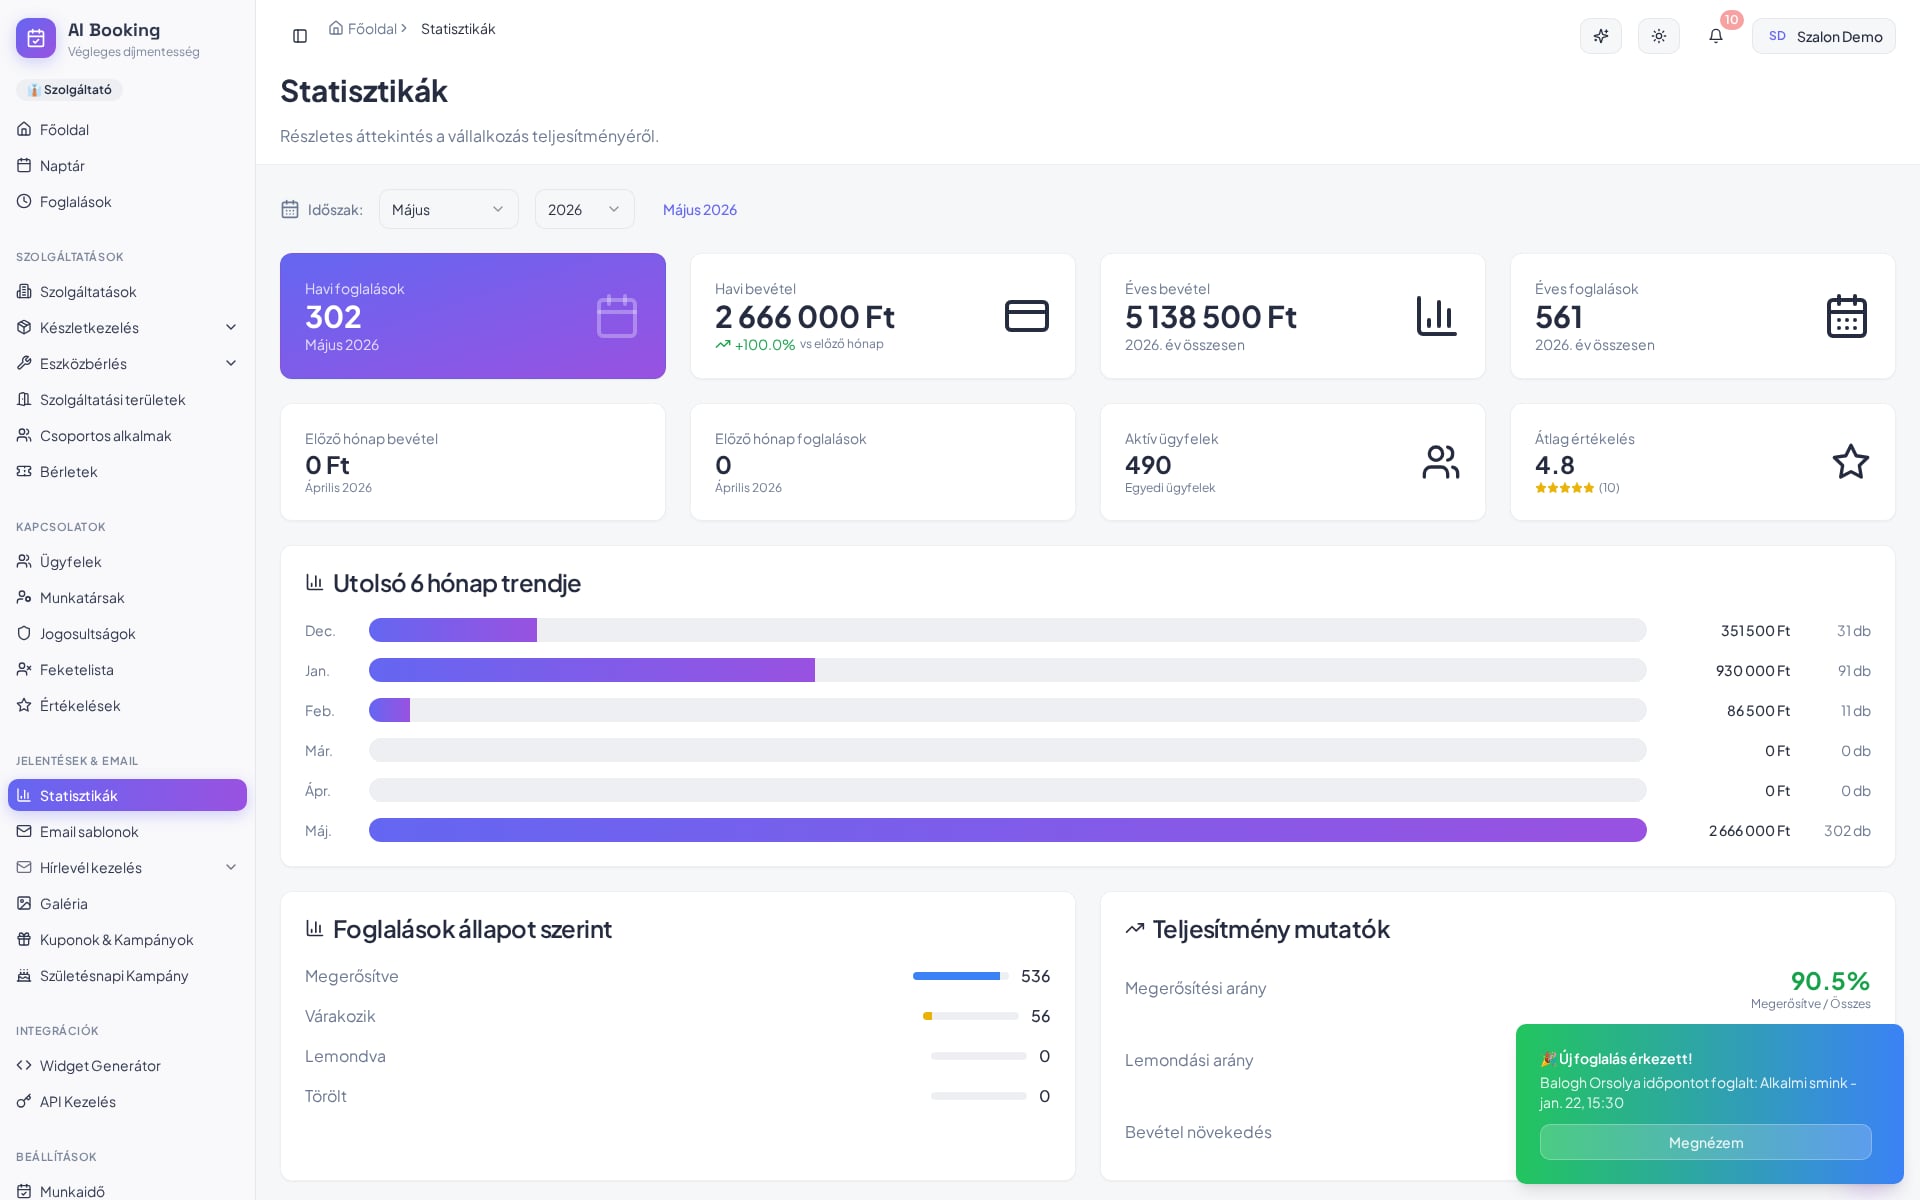Click the Widget Generátor code icon
The width and height of the screenshot is (1920, 1200).
pyautogui.click(x=24, y=1065)
